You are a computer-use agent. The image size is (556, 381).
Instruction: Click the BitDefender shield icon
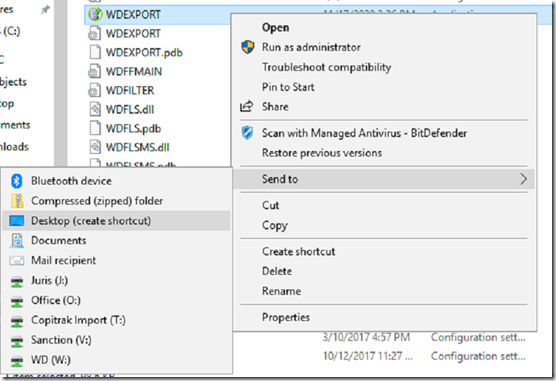(x=247, y=133)
